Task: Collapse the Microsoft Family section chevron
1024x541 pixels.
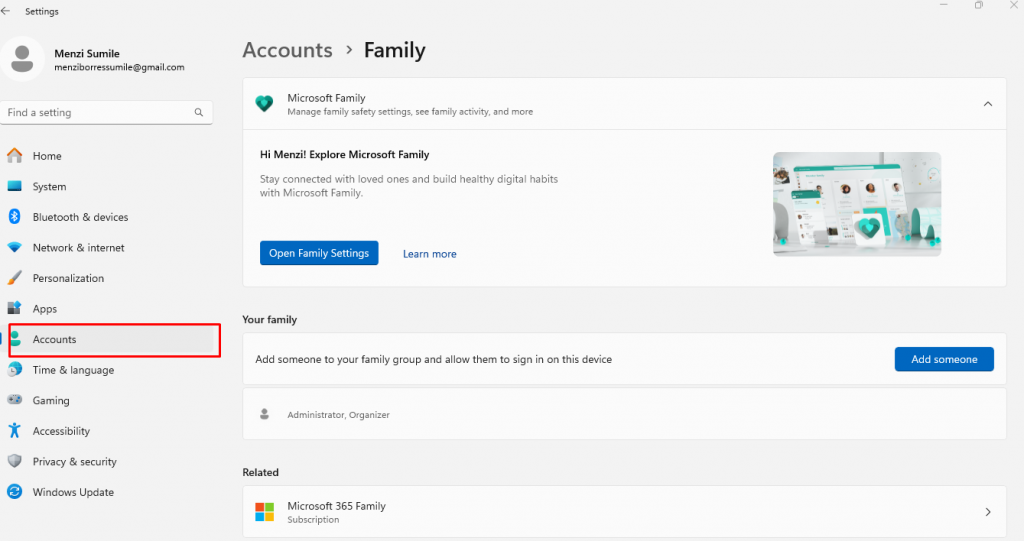Action: (987, 104)
